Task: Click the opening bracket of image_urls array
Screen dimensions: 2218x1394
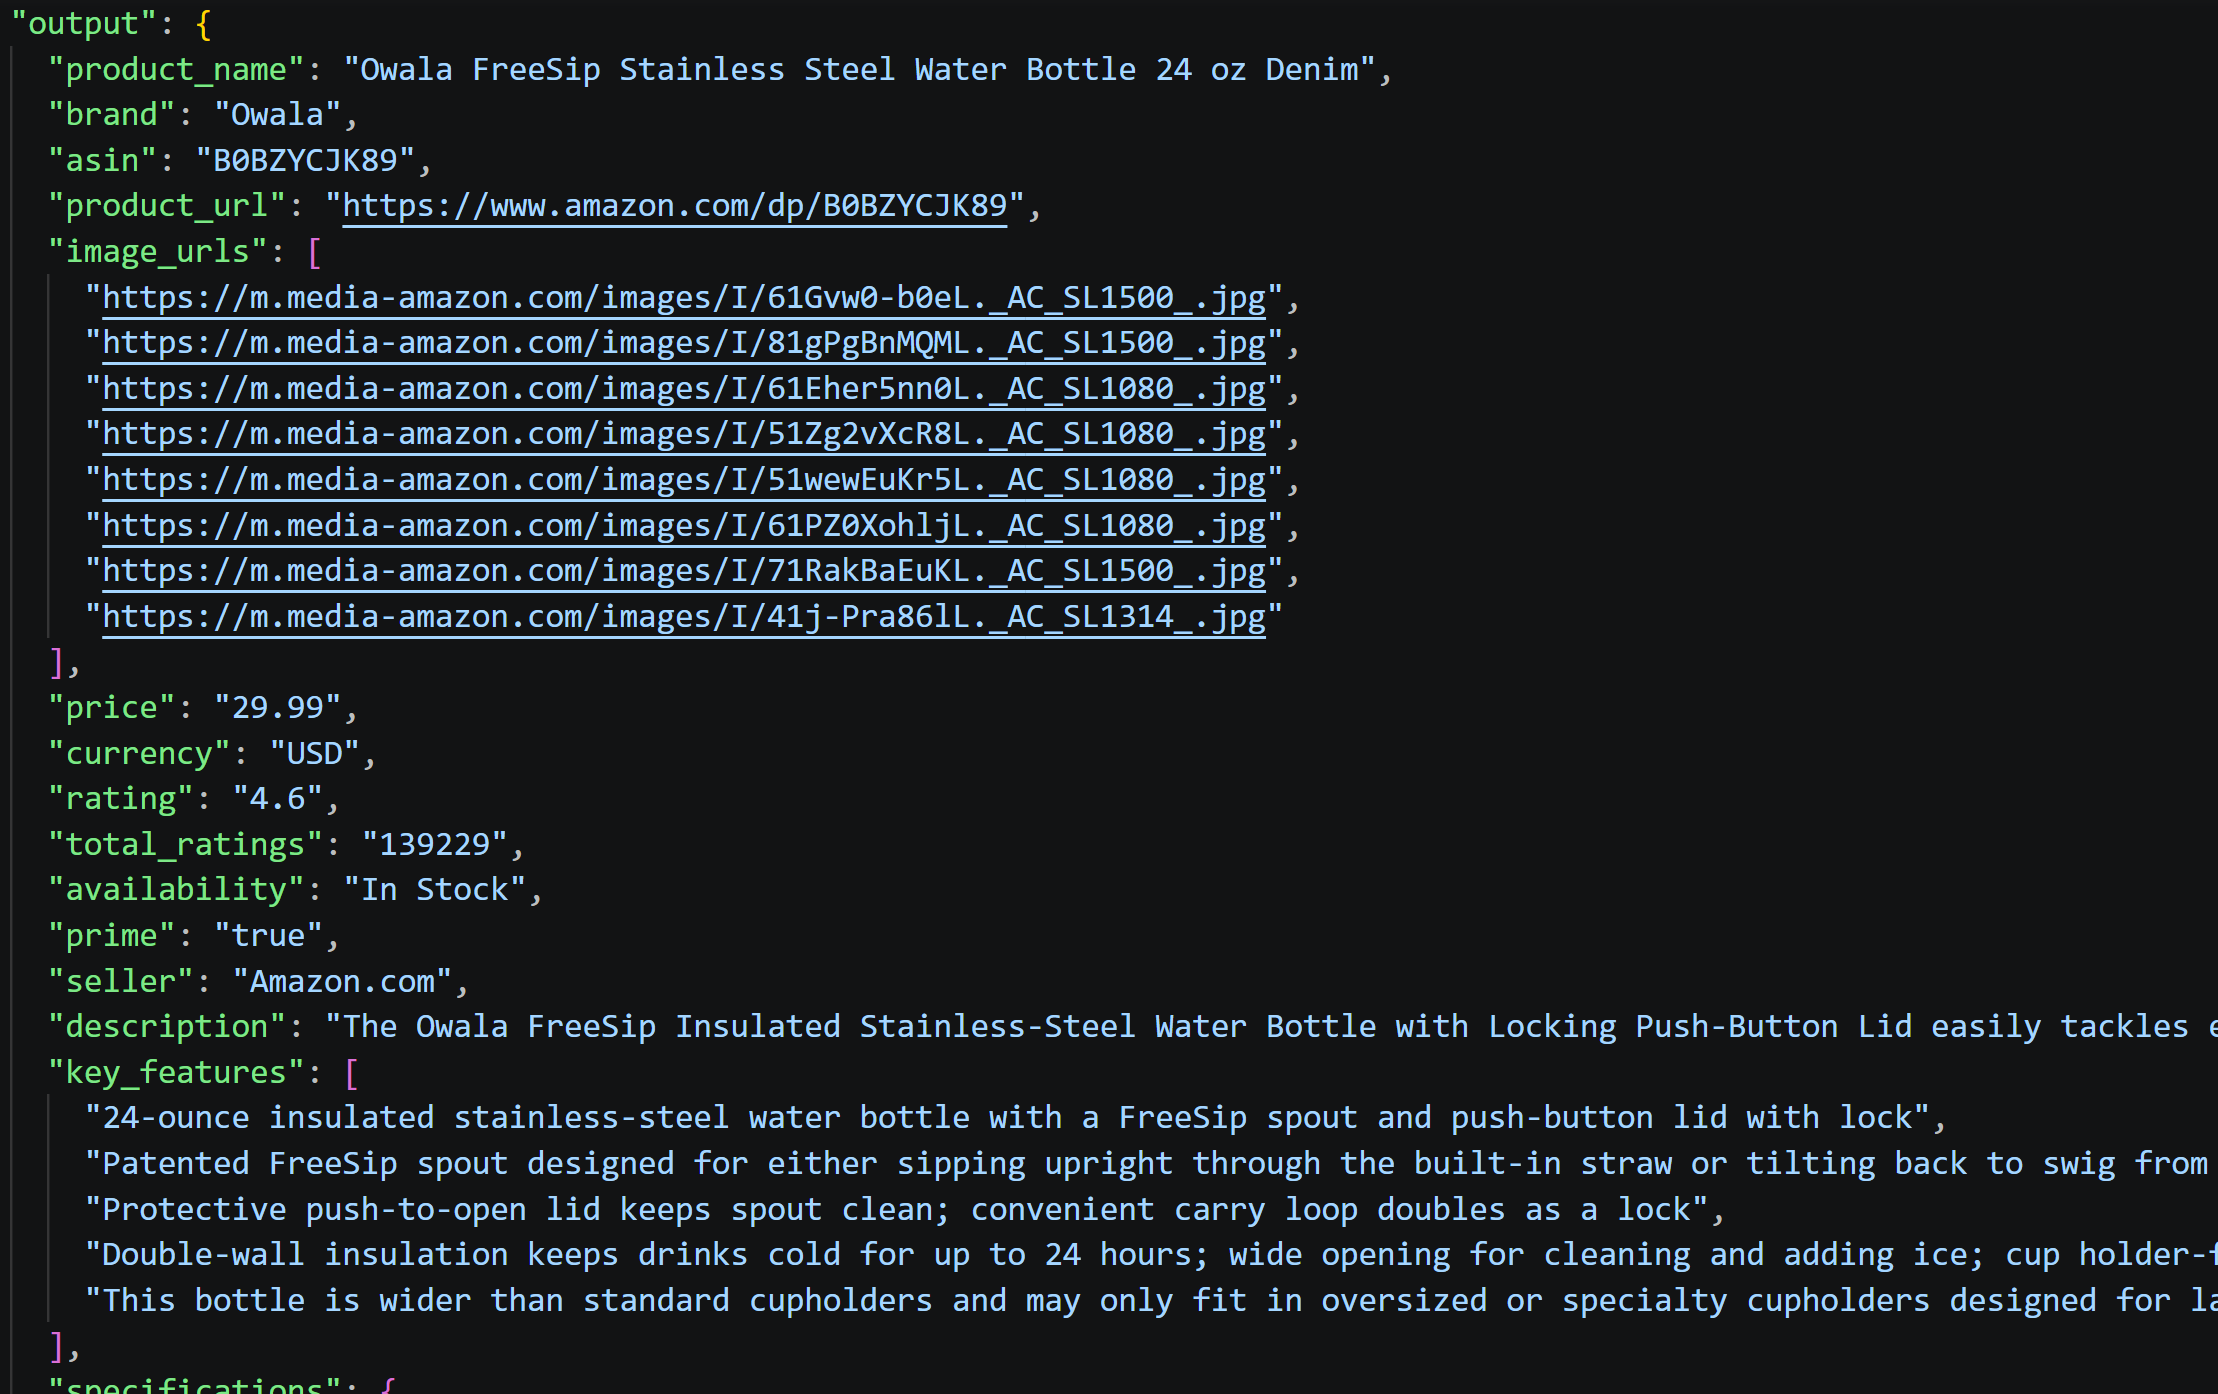Action: coord(315,252)
